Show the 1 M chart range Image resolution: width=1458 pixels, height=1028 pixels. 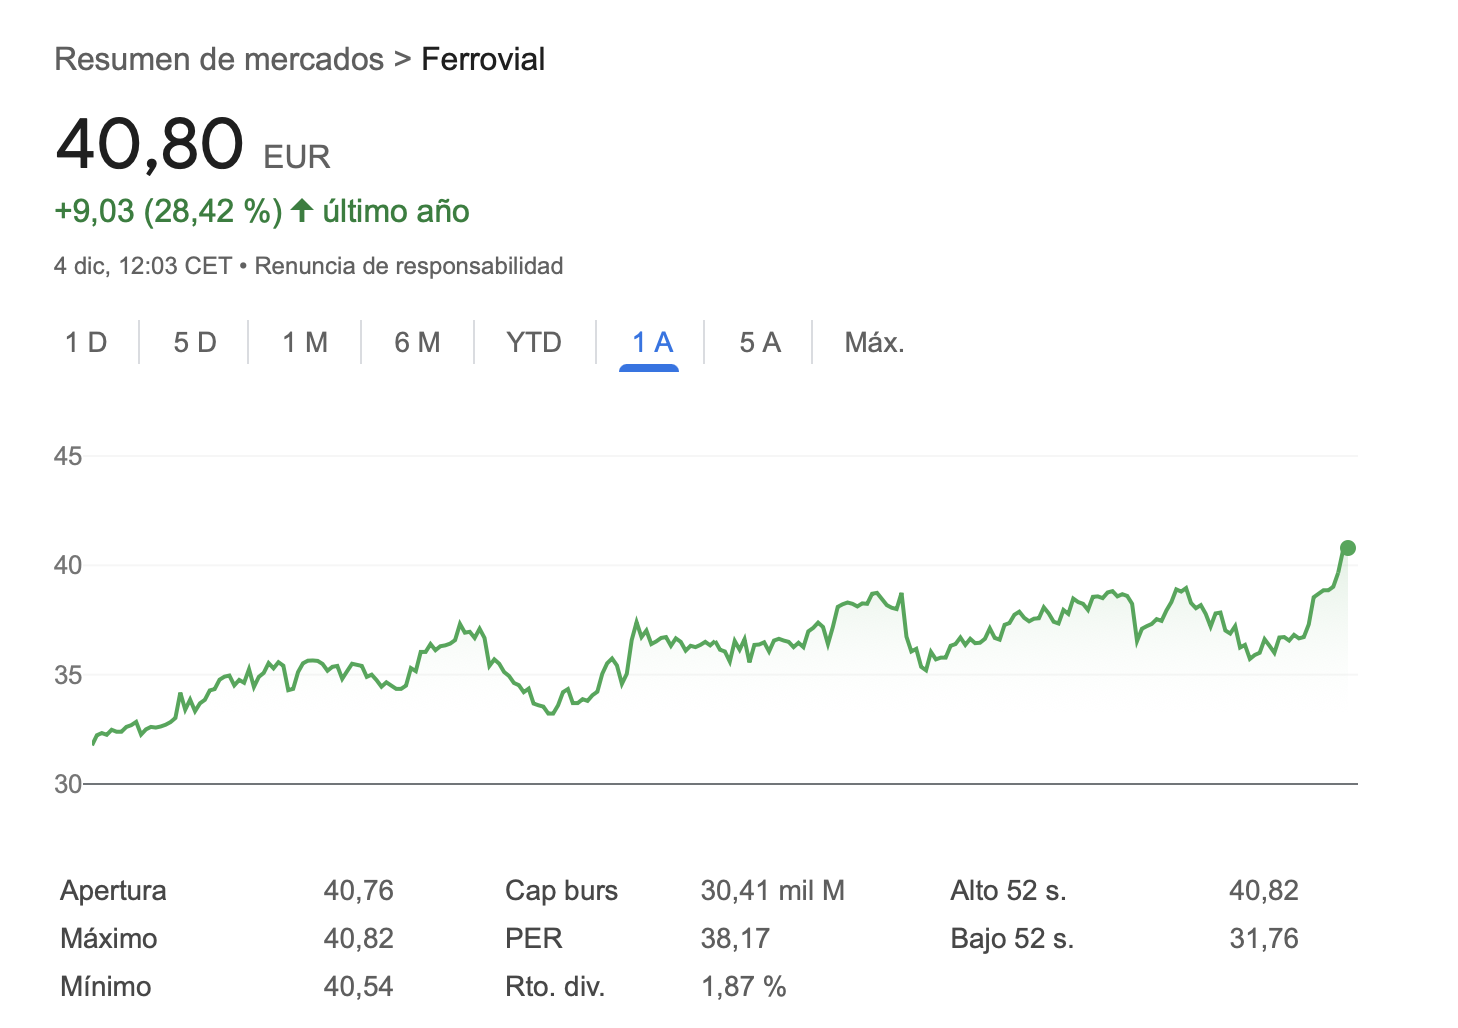click(305, 343)
